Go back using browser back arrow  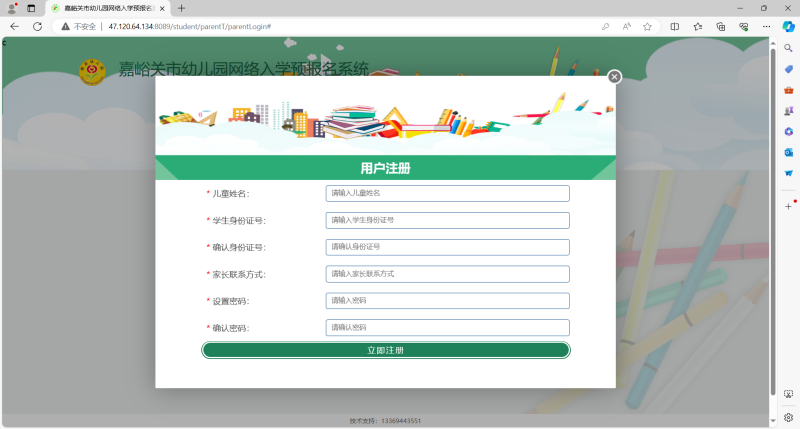click(x=14, y=26)
